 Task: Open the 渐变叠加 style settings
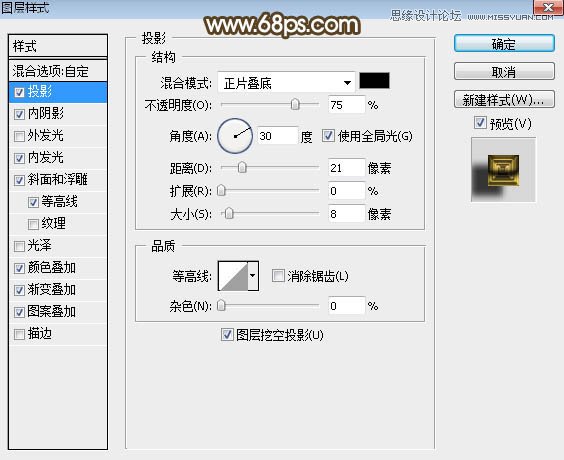point(52,290)
